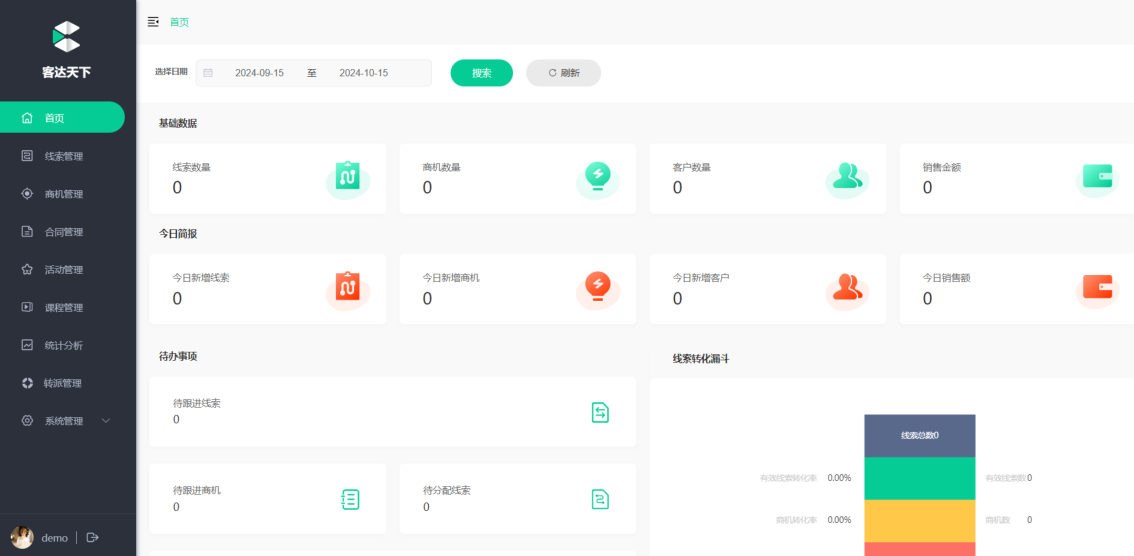Click the 统计分析 chart icon
This screenshot has height=556, width=1134.
click(27, 345)
